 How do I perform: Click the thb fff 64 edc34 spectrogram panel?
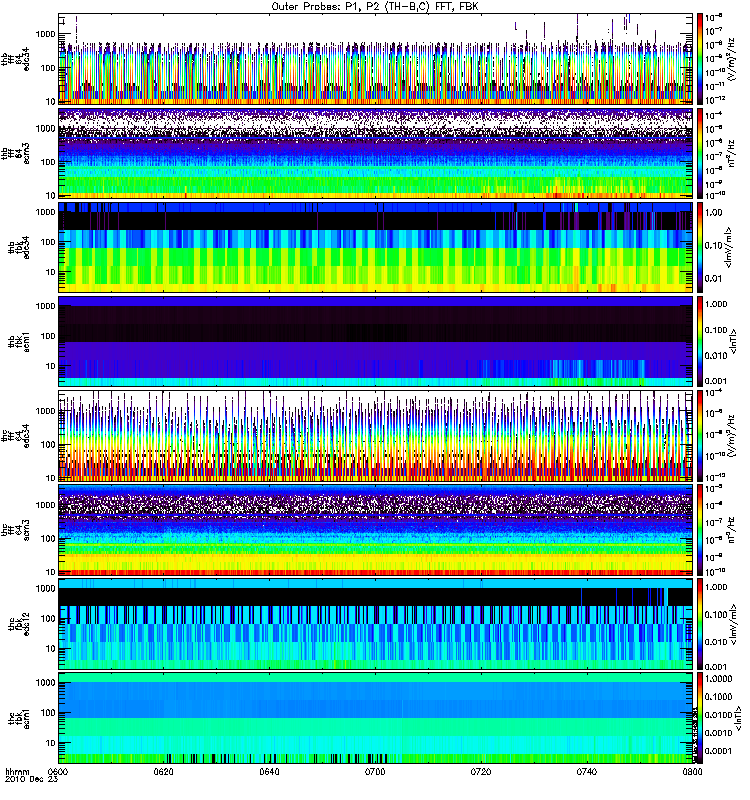376,59
